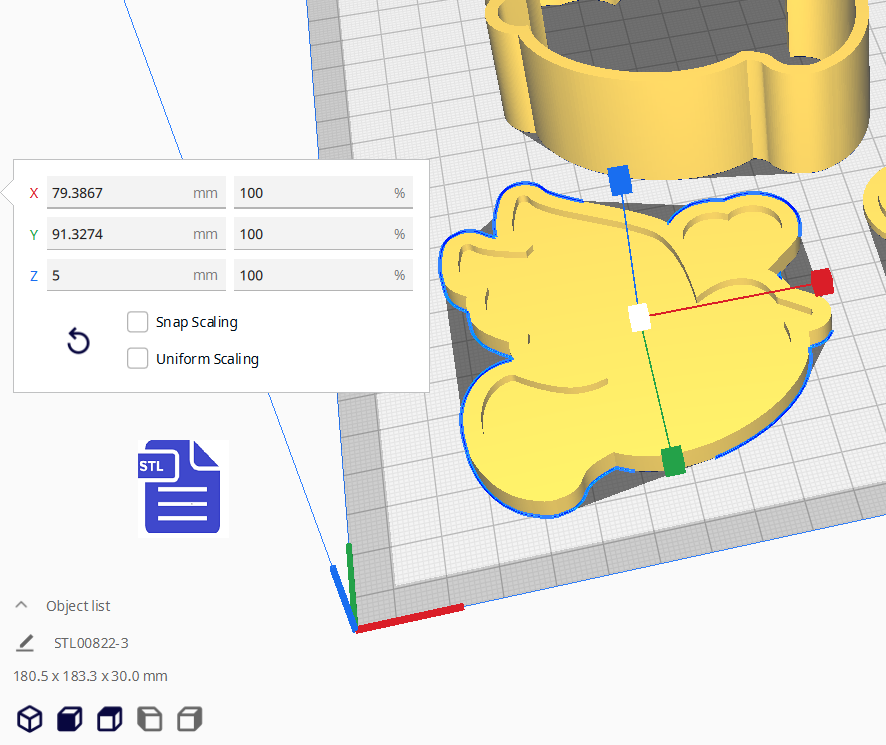Viewport: 886px width, 745px height.
Task: Click the blue STL file icon
Action: (x=183, y=487)
